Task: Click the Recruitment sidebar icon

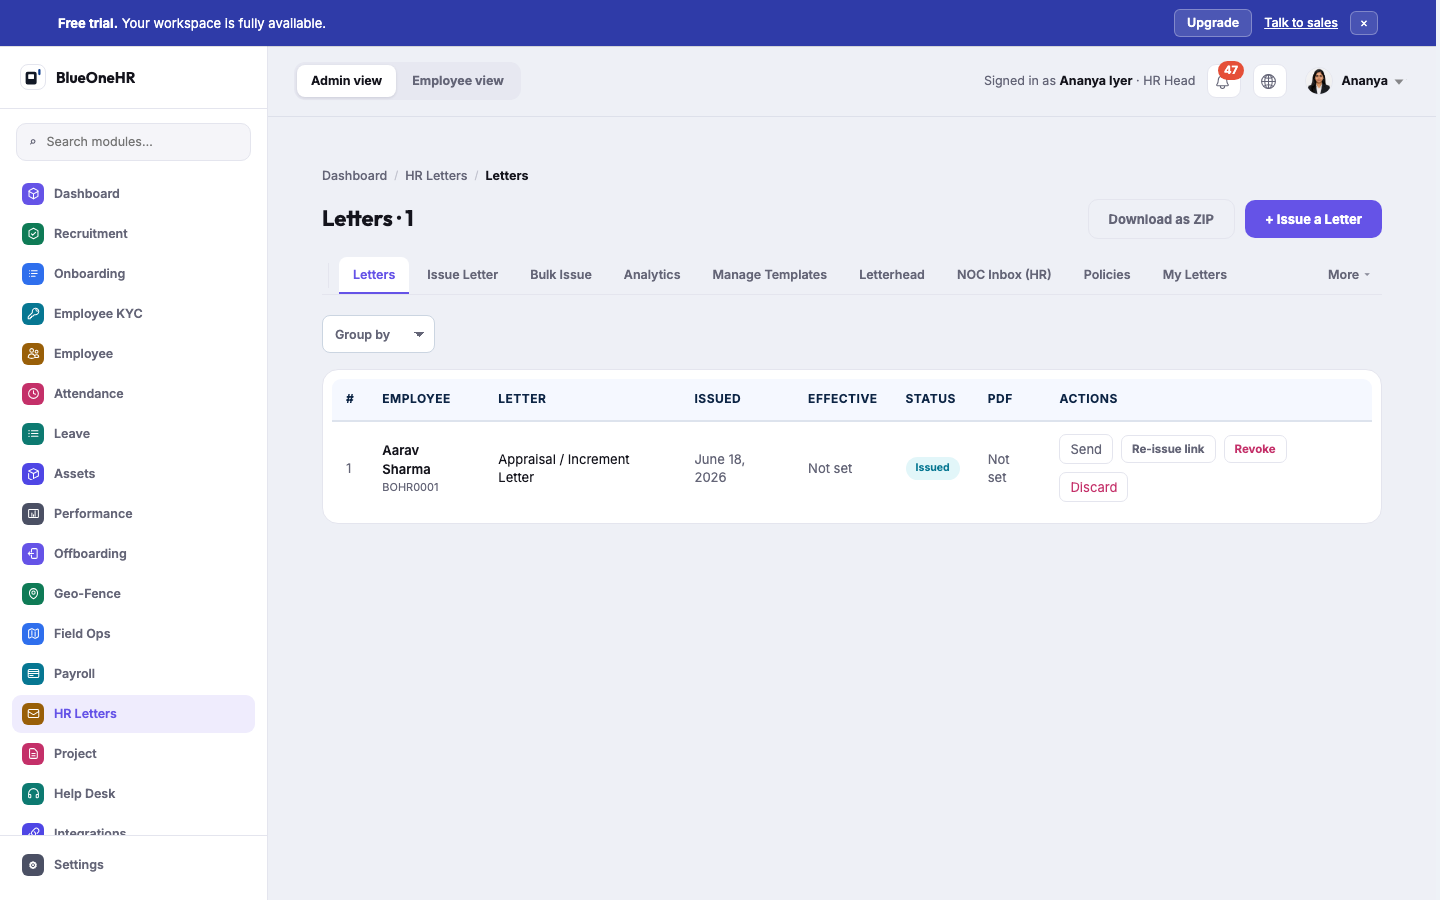Action: (x=33, y=234)
